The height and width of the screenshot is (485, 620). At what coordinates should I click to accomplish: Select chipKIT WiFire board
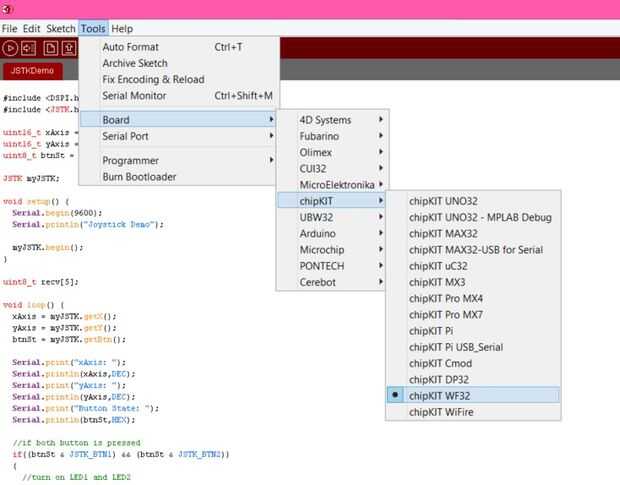(473, 411)
